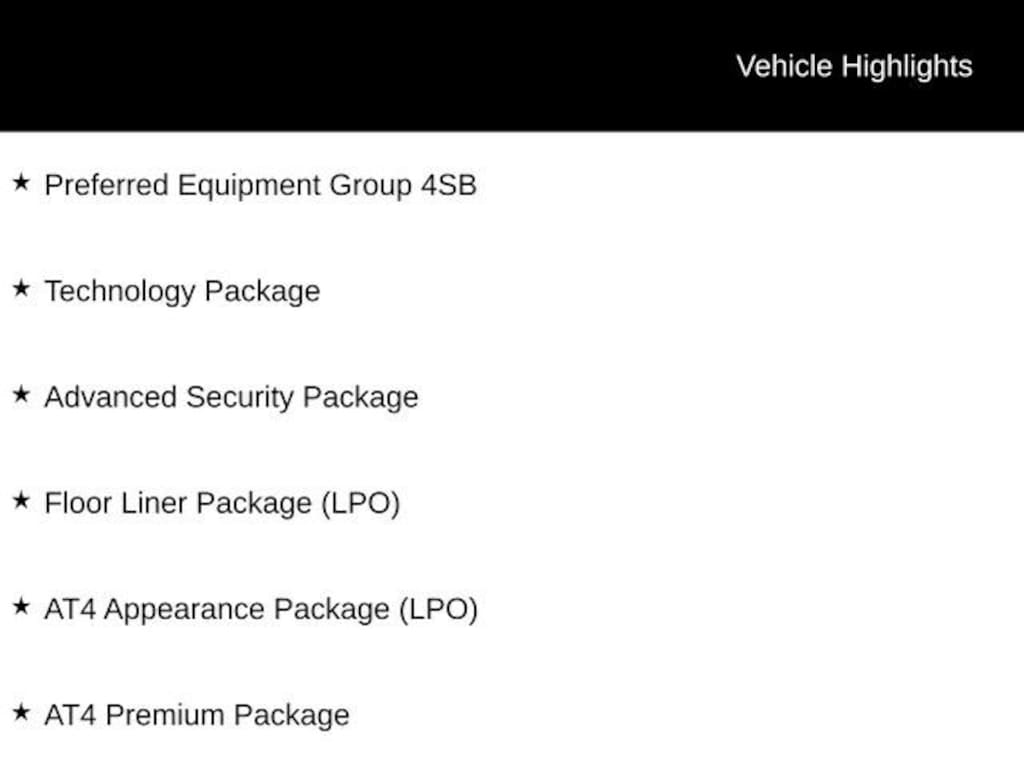This screenshot has width=1024, height=768.
Task: Click the word Premium in last item
Action: point(165,715)
